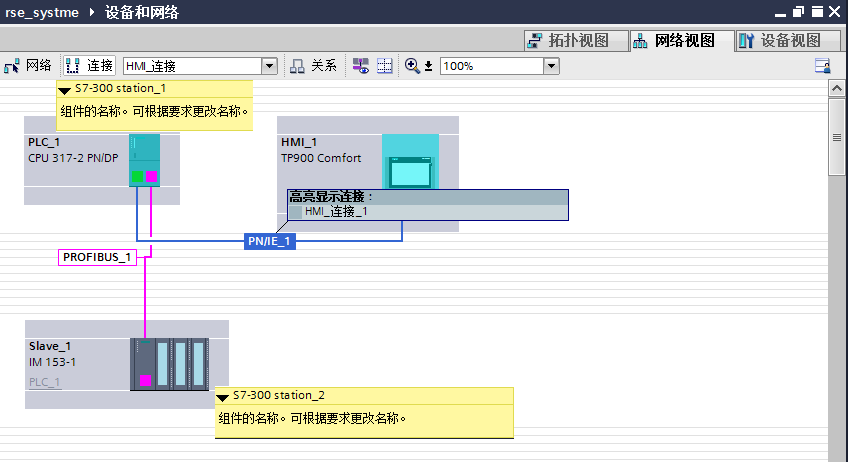Click the green PROFINET port on PLC_1

[137, 176]
